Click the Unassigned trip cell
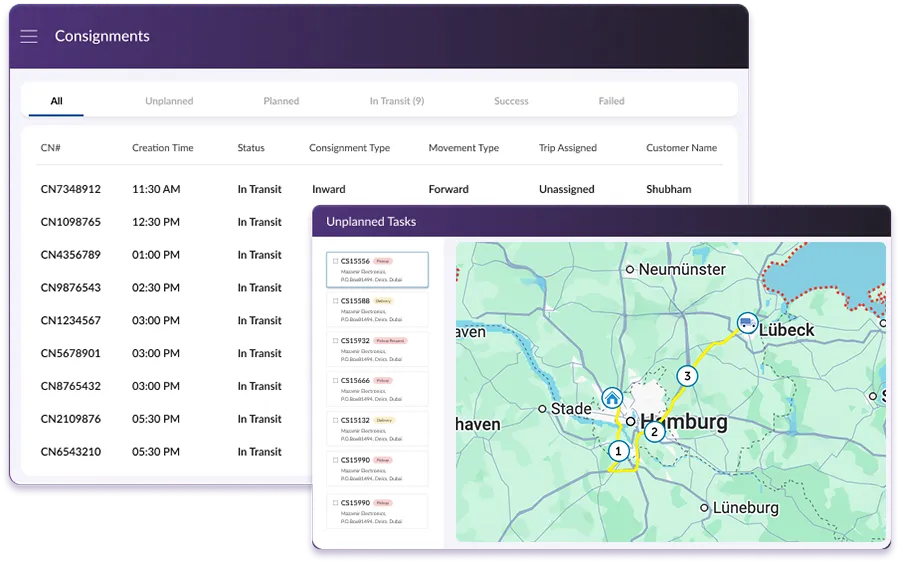The height and width of the screenshot is (563, 900). click(x=567, y=189)
